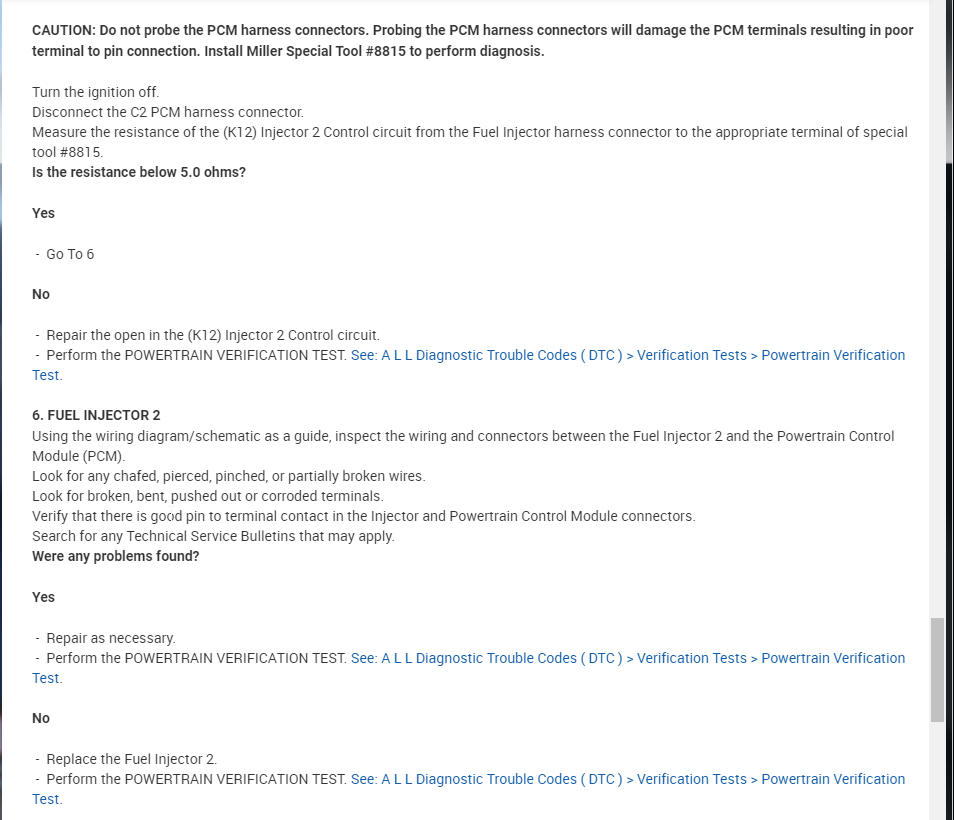954x820 pixels.
Task: Click the 'Go To 6' step text
Action: pos(70,254)
